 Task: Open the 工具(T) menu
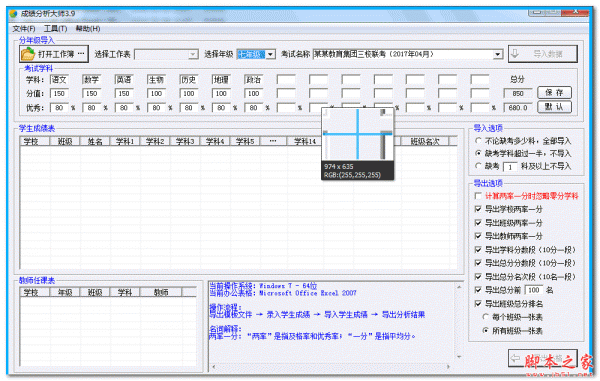tap(55, 29)
